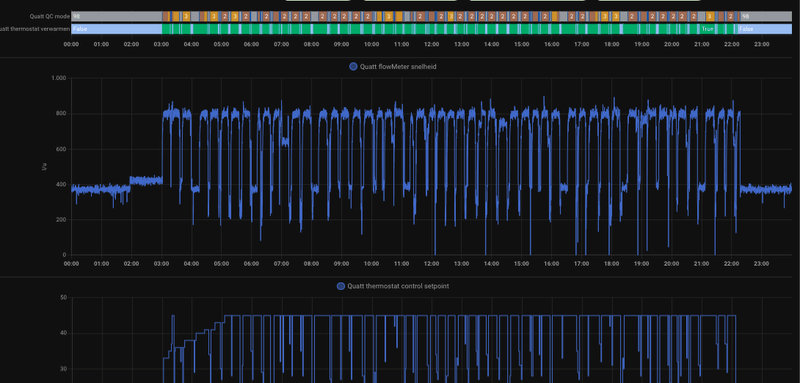Click 00:00 on the state timeline time axis

point(71,44)
